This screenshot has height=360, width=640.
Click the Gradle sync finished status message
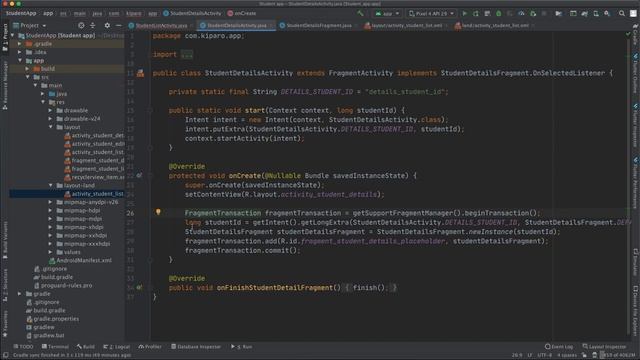(x=72, y=355)
